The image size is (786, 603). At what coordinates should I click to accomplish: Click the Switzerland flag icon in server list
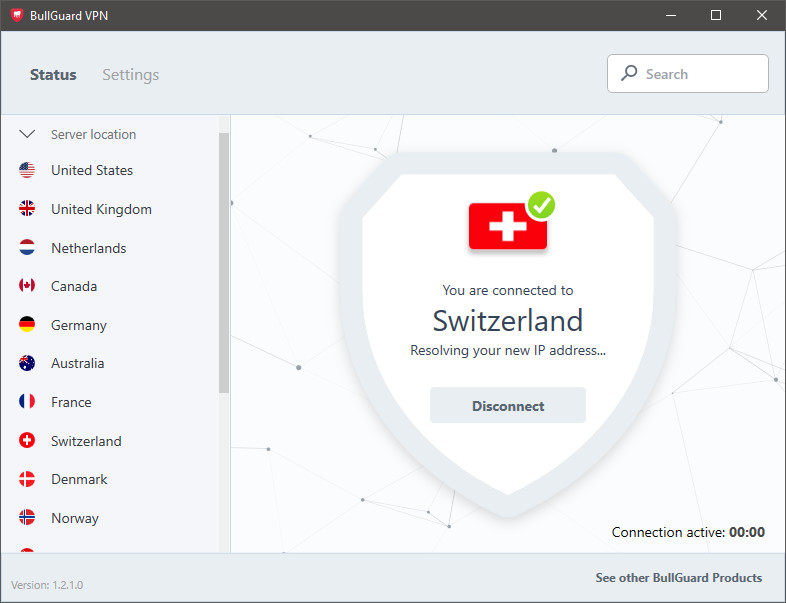click(x=27, y=440)
